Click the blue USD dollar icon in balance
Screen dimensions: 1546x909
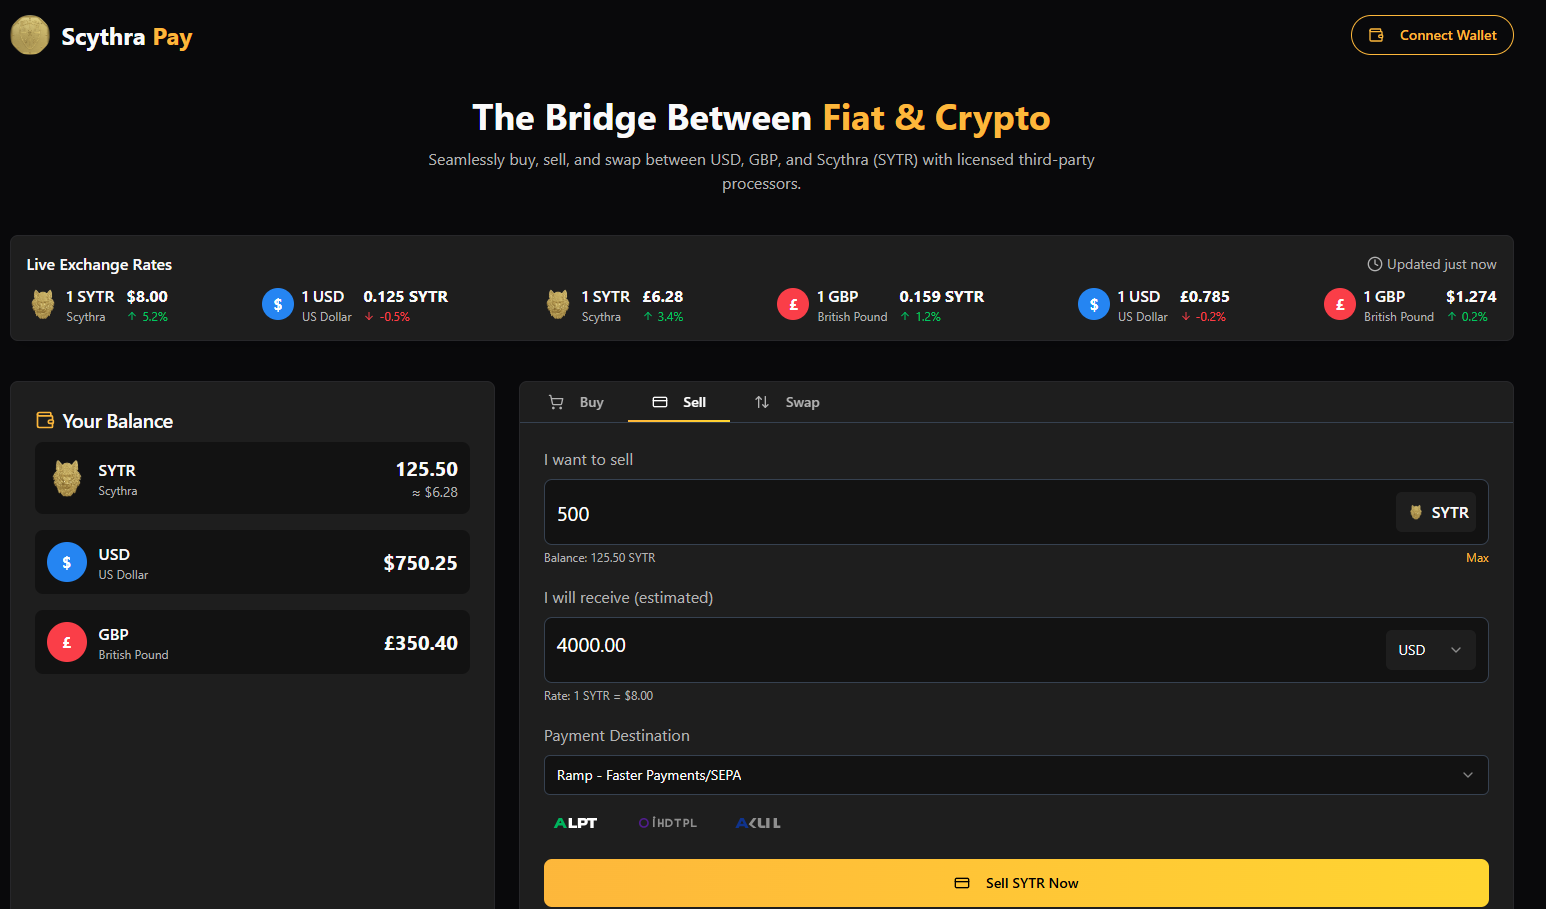pyautogui.click(x=67, y=563)
